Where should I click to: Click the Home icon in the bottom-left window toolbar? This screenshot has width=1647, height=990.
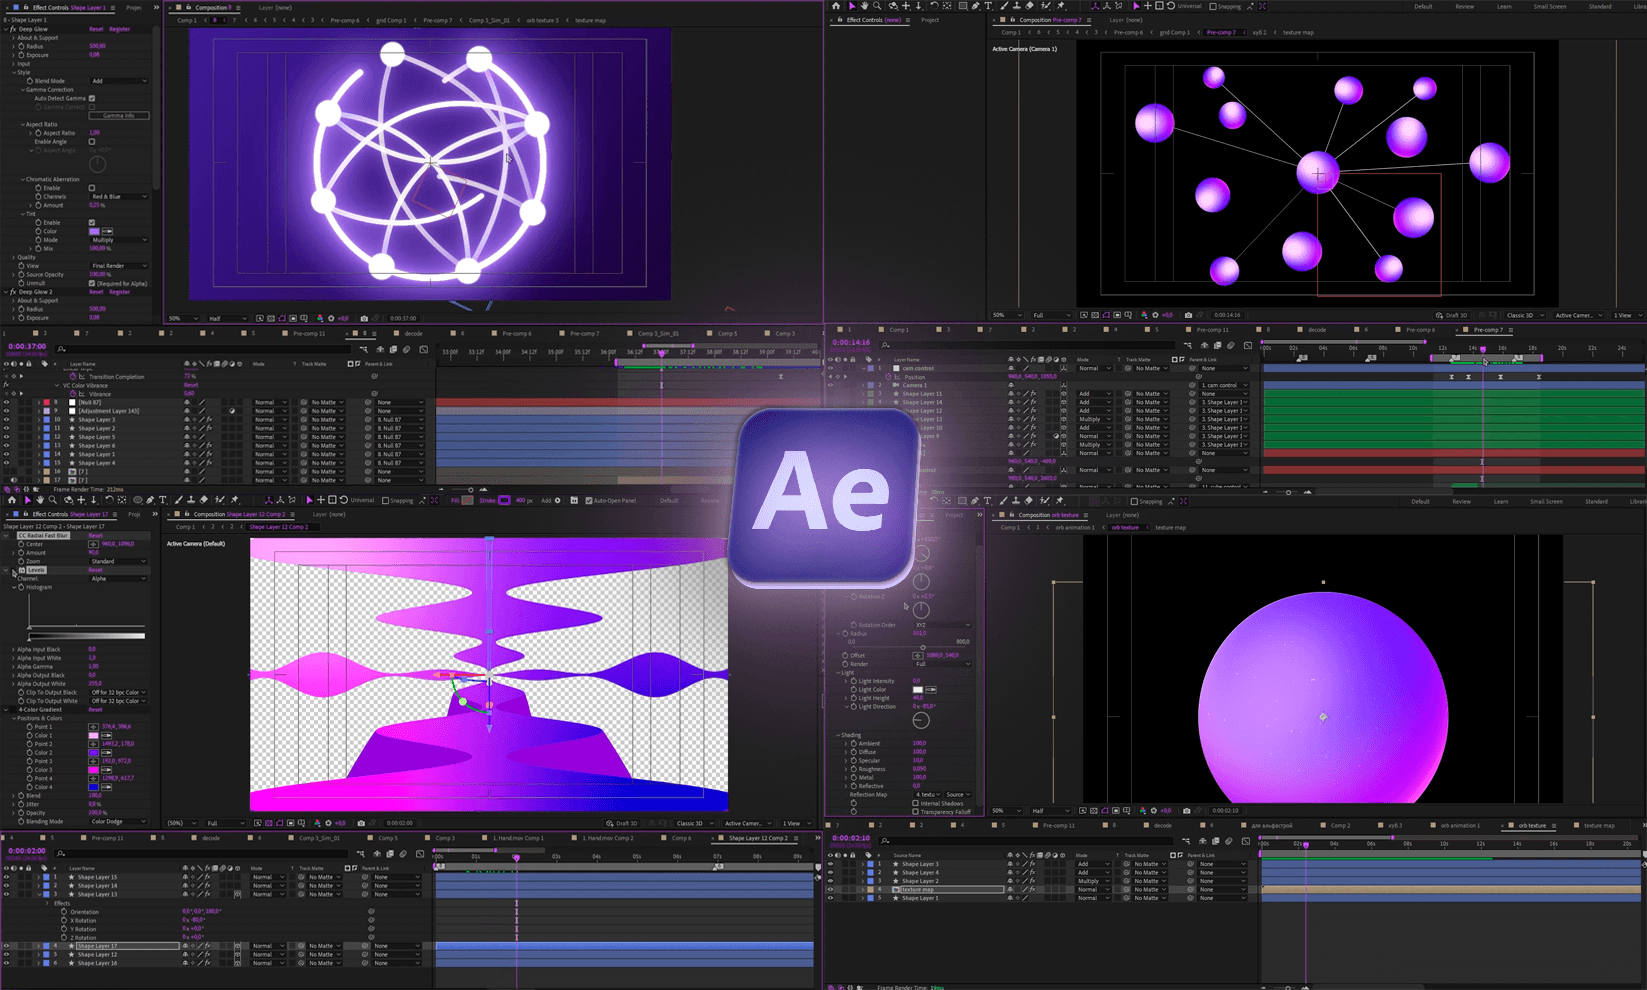click(12, 500)
